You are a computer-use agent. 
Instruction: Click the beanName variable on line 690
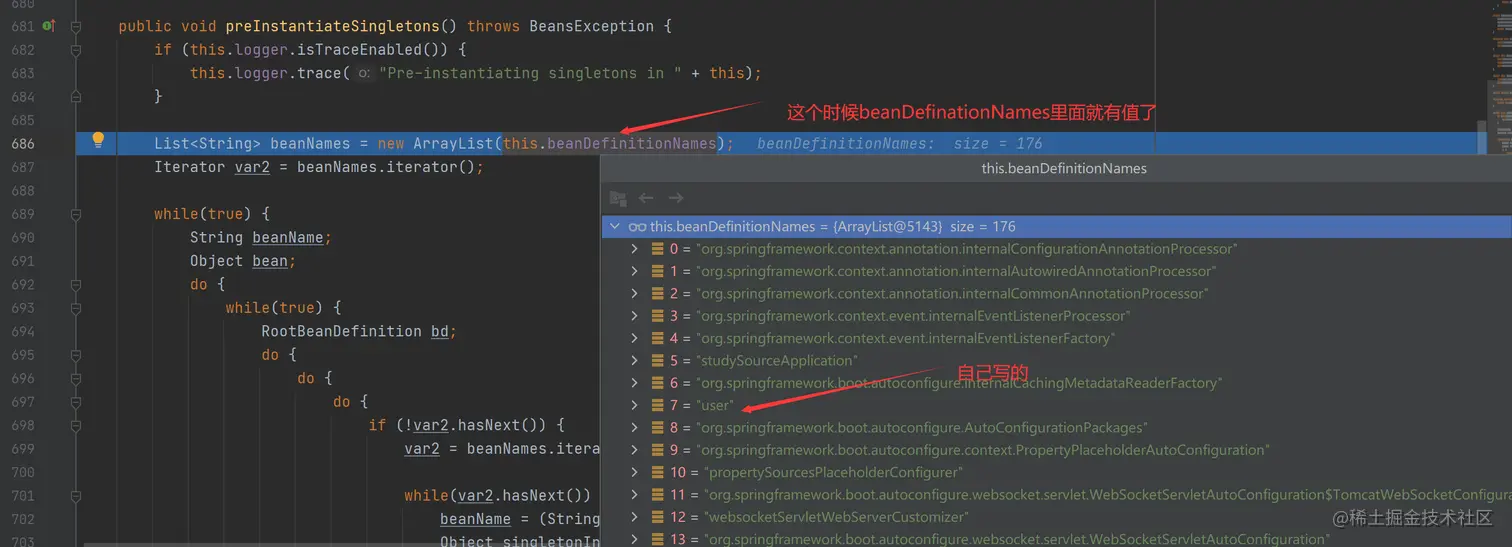pos(288,237)
